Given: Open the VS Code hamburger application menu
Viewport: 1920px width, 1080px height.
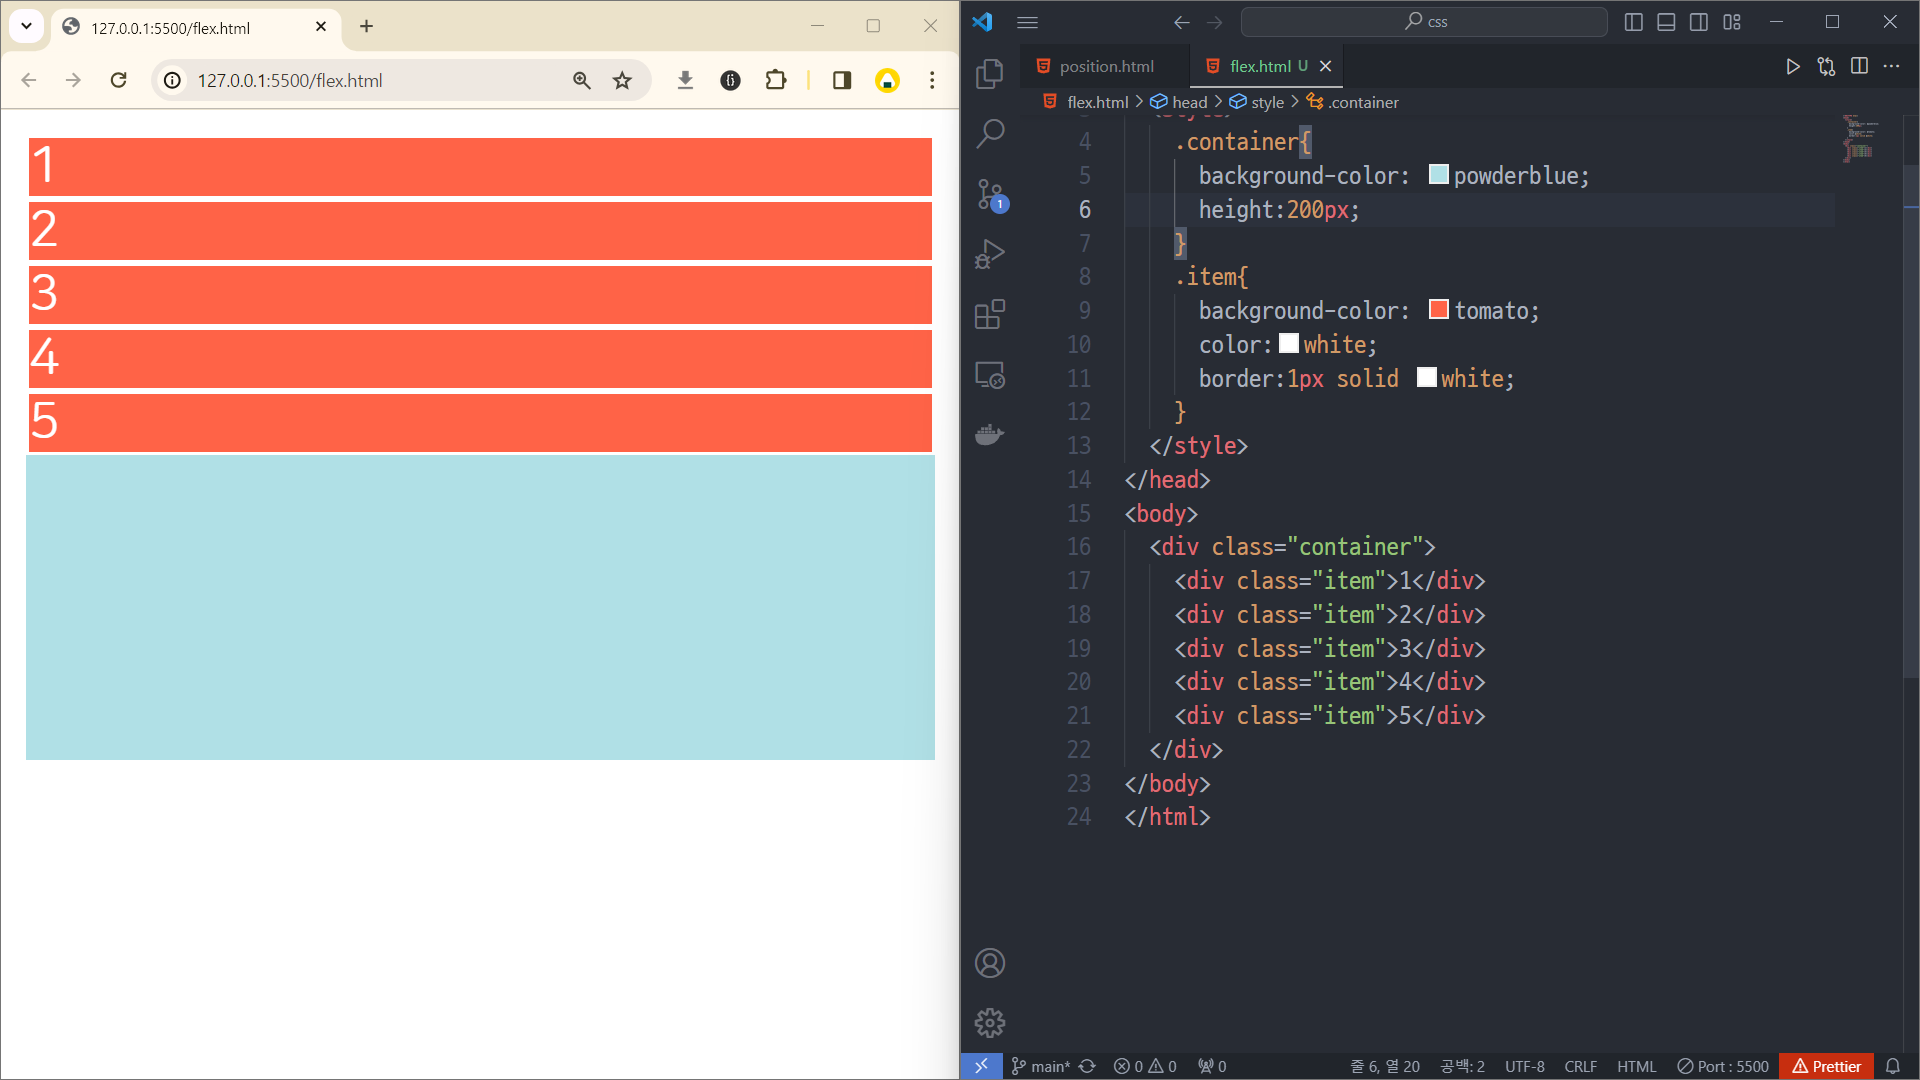Looking at the screenshot, I should pyautogui.click(x=1027, y=22).
